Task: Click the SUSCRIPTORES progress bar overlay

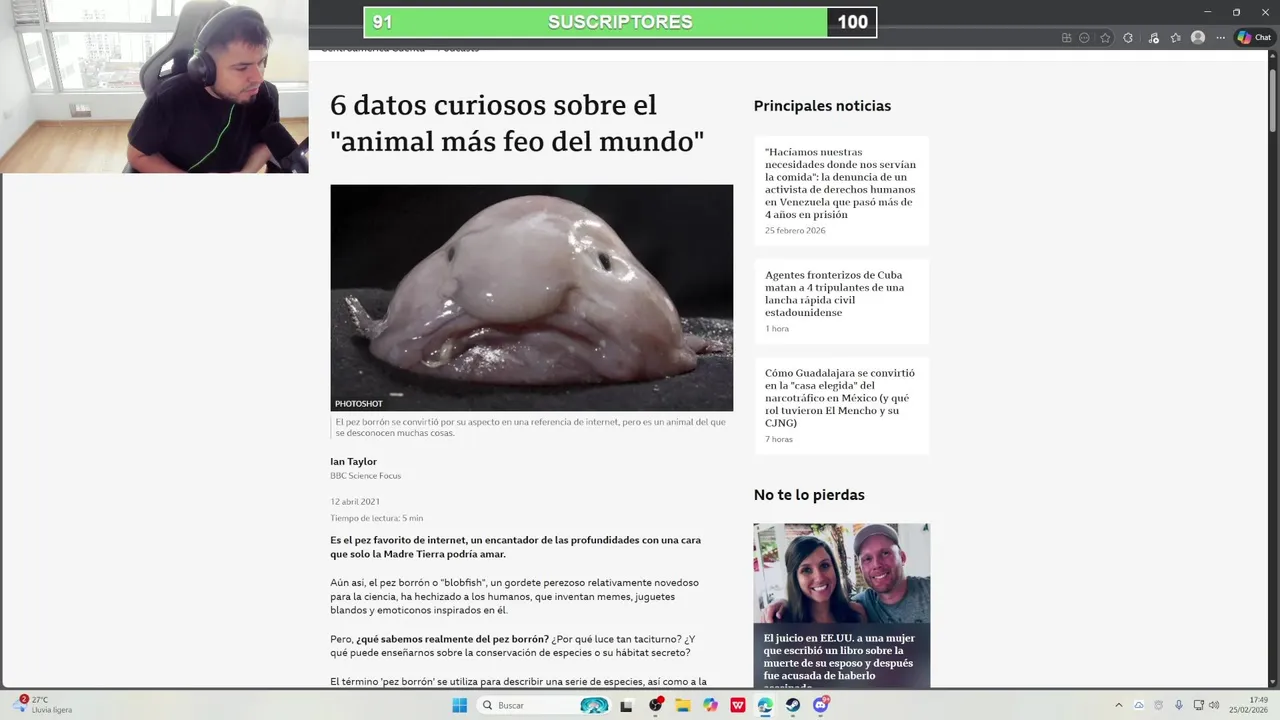Action: coord(620,22)
